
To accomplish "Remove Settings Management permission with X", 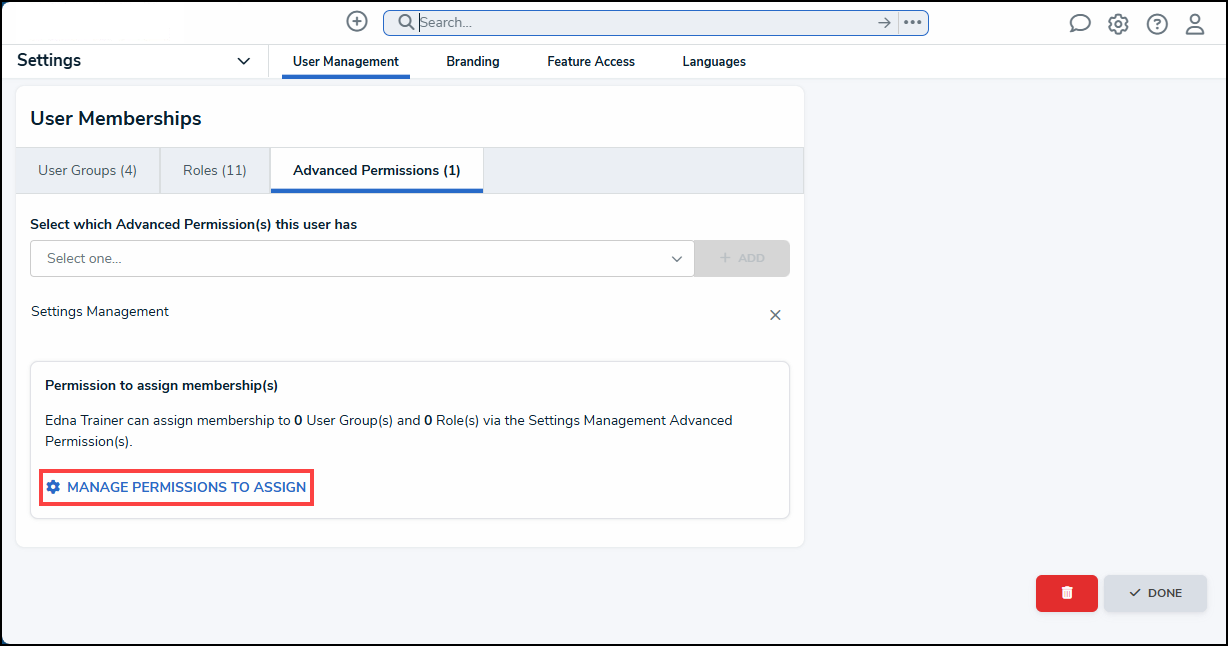I will [775, 315].
